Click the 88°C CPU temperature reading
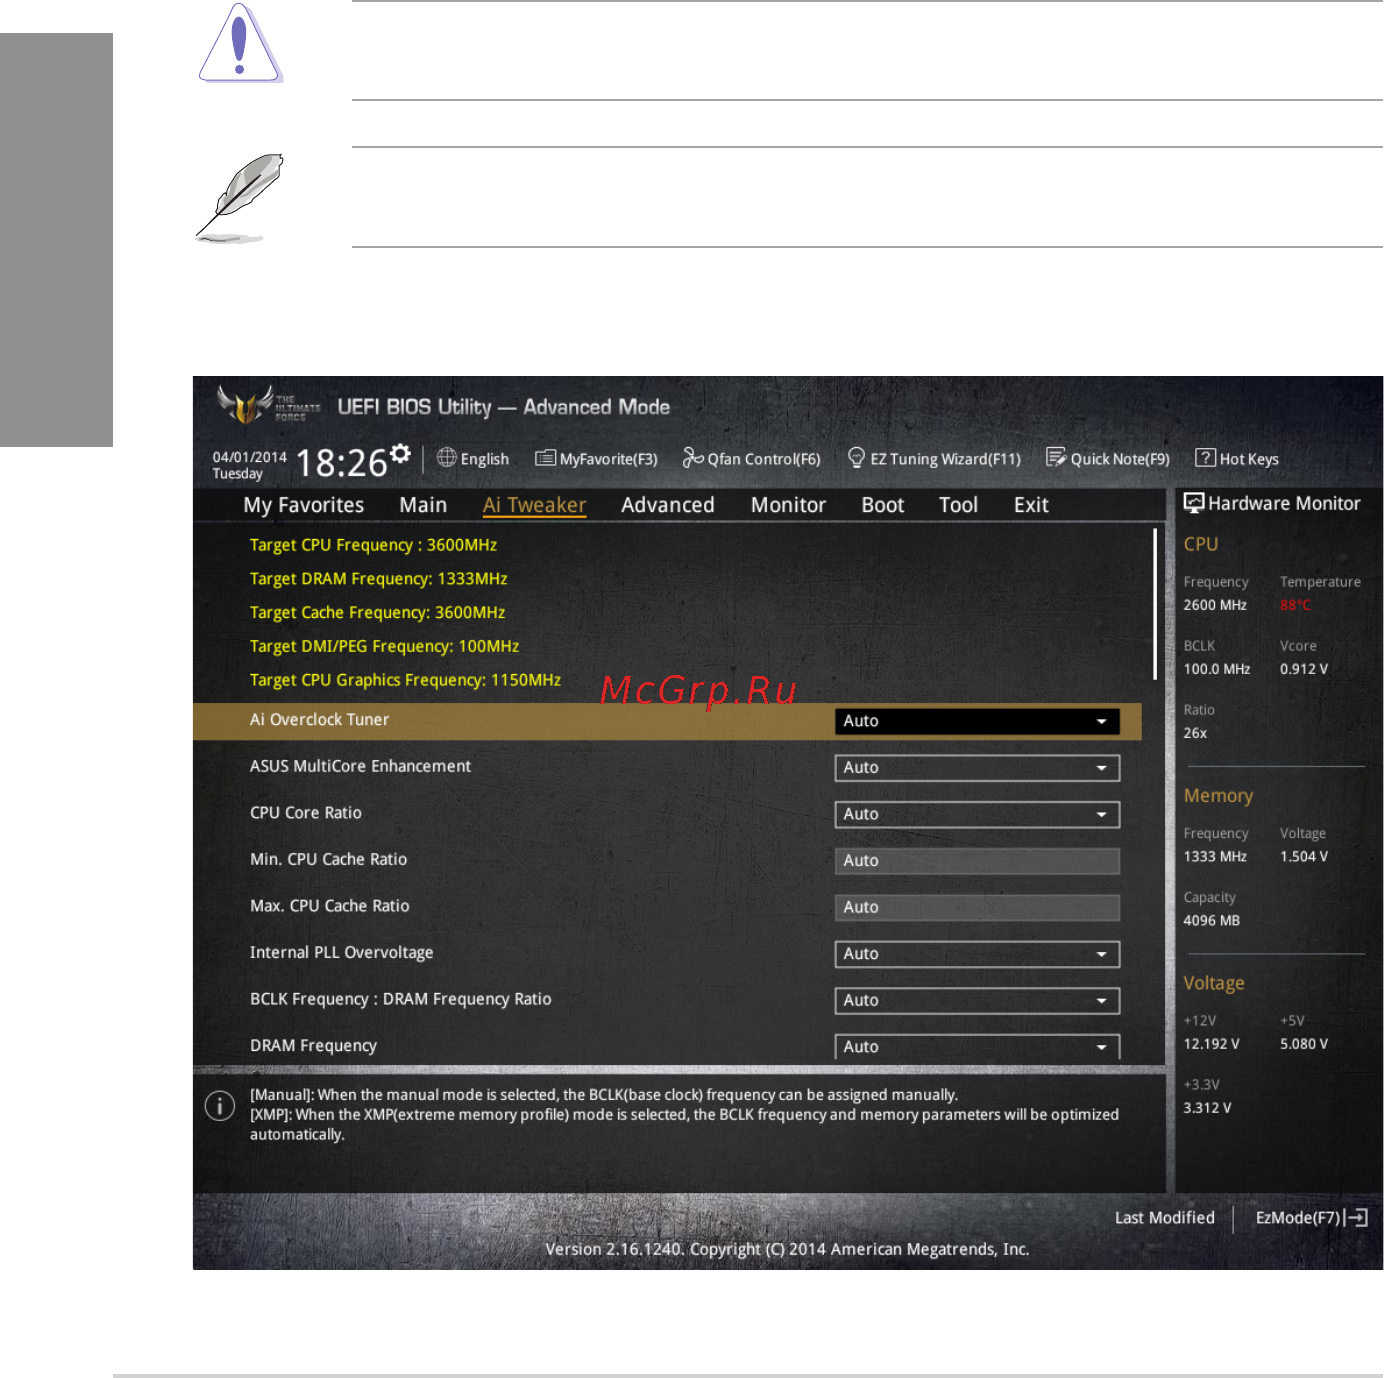The width and height of the screenshot is (1384, 1378). (1295, 605)
